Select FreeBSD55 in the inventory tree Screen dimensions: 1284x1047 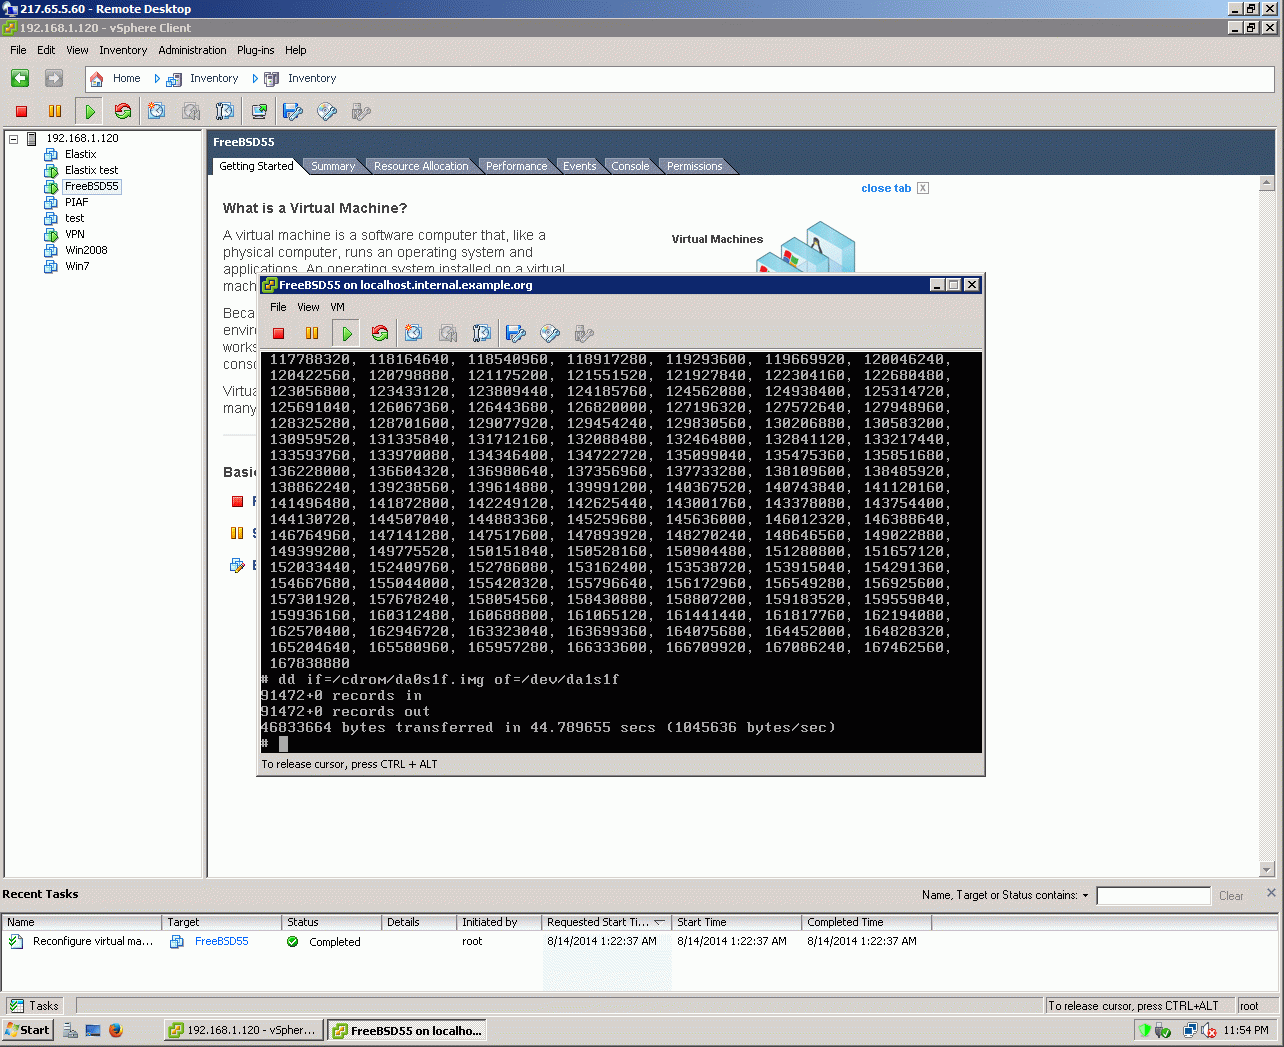tap(91, 186)
